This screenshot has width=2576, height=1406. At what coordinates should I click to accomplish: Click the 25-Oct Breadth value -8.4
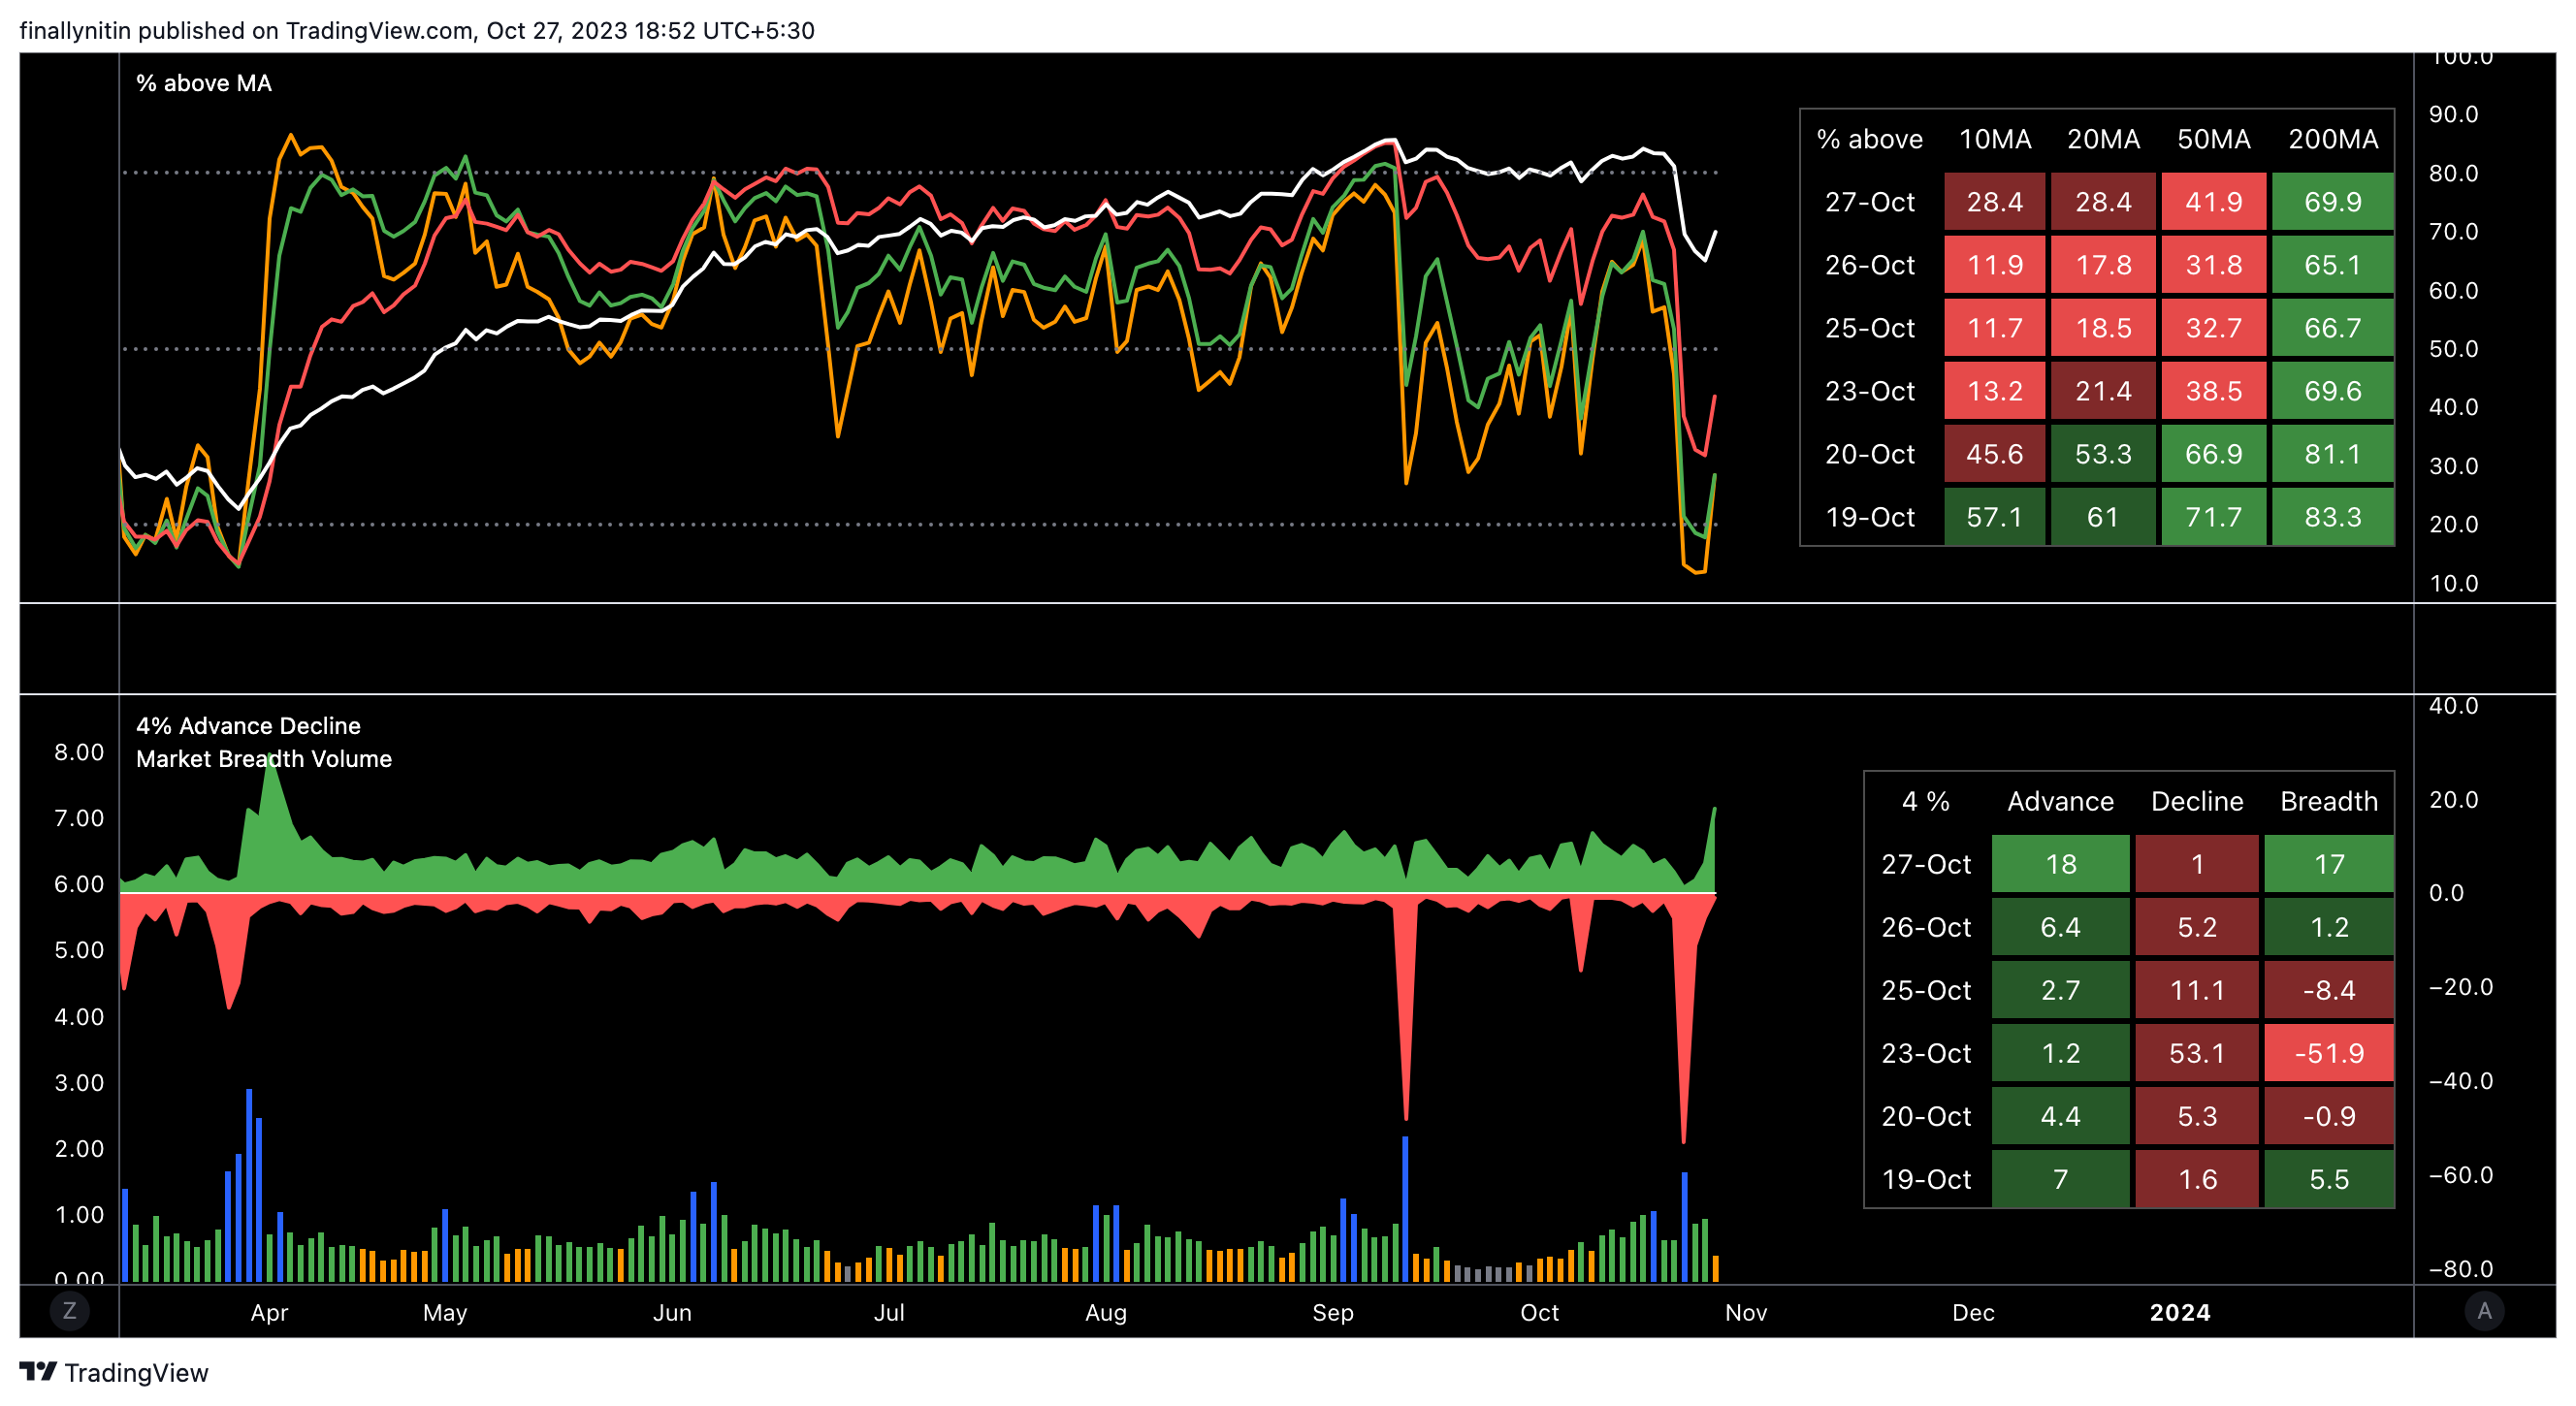click(2329, 990)
